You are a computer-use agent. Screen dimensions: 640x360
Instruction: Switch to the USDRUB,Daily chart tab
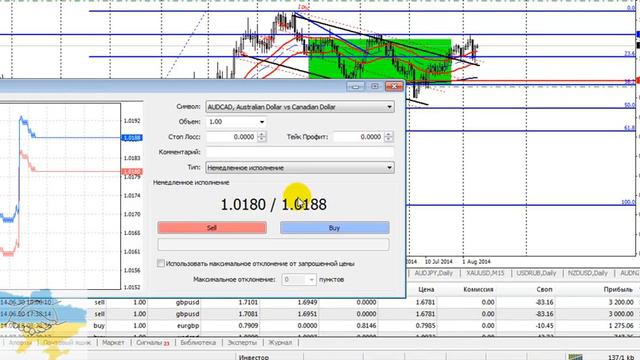point(536,273)
